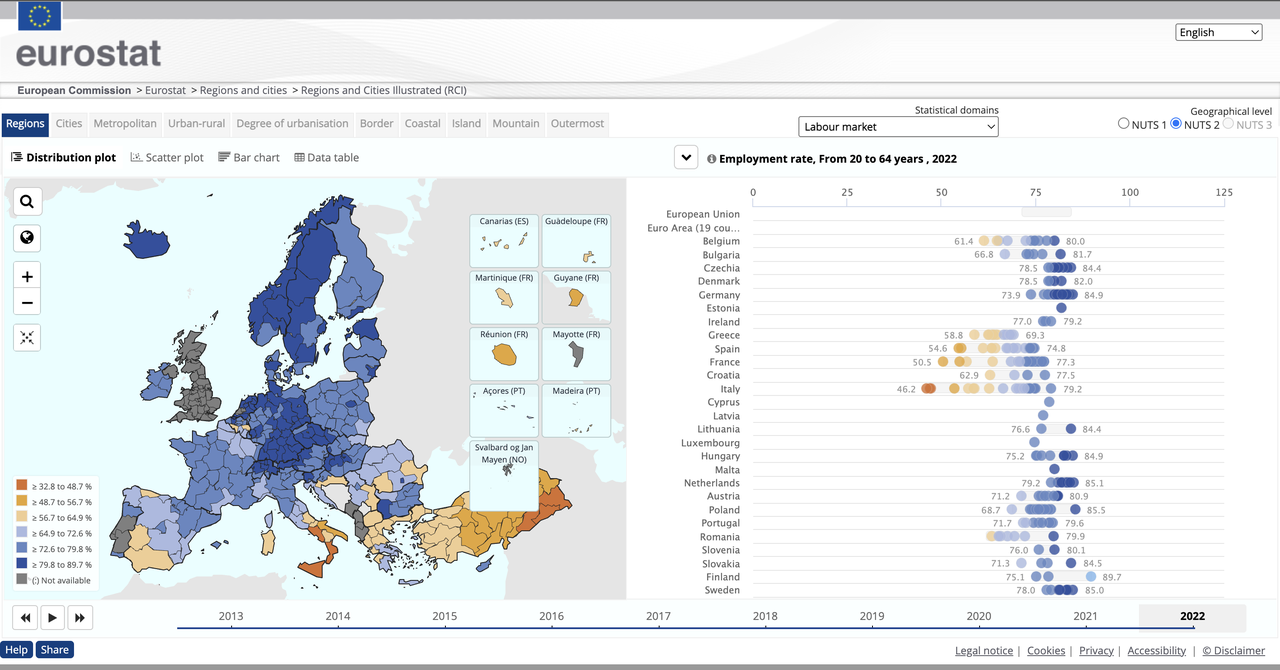Image resolution: width=1280 pixels, height=670 pixels.
Task: Click the Martinique (FR) inset map
Action: pos(504,297)
